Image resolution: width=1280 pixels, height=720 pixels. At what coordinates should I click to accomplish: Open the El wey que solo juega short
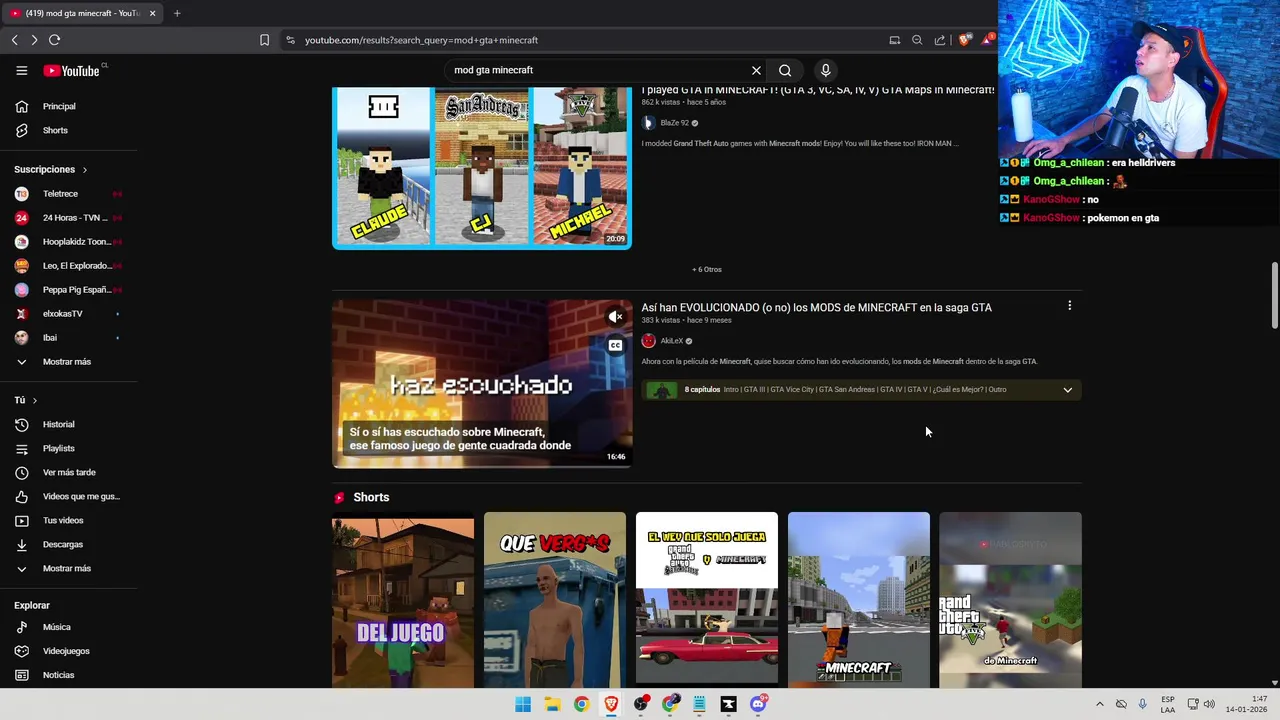707,600
